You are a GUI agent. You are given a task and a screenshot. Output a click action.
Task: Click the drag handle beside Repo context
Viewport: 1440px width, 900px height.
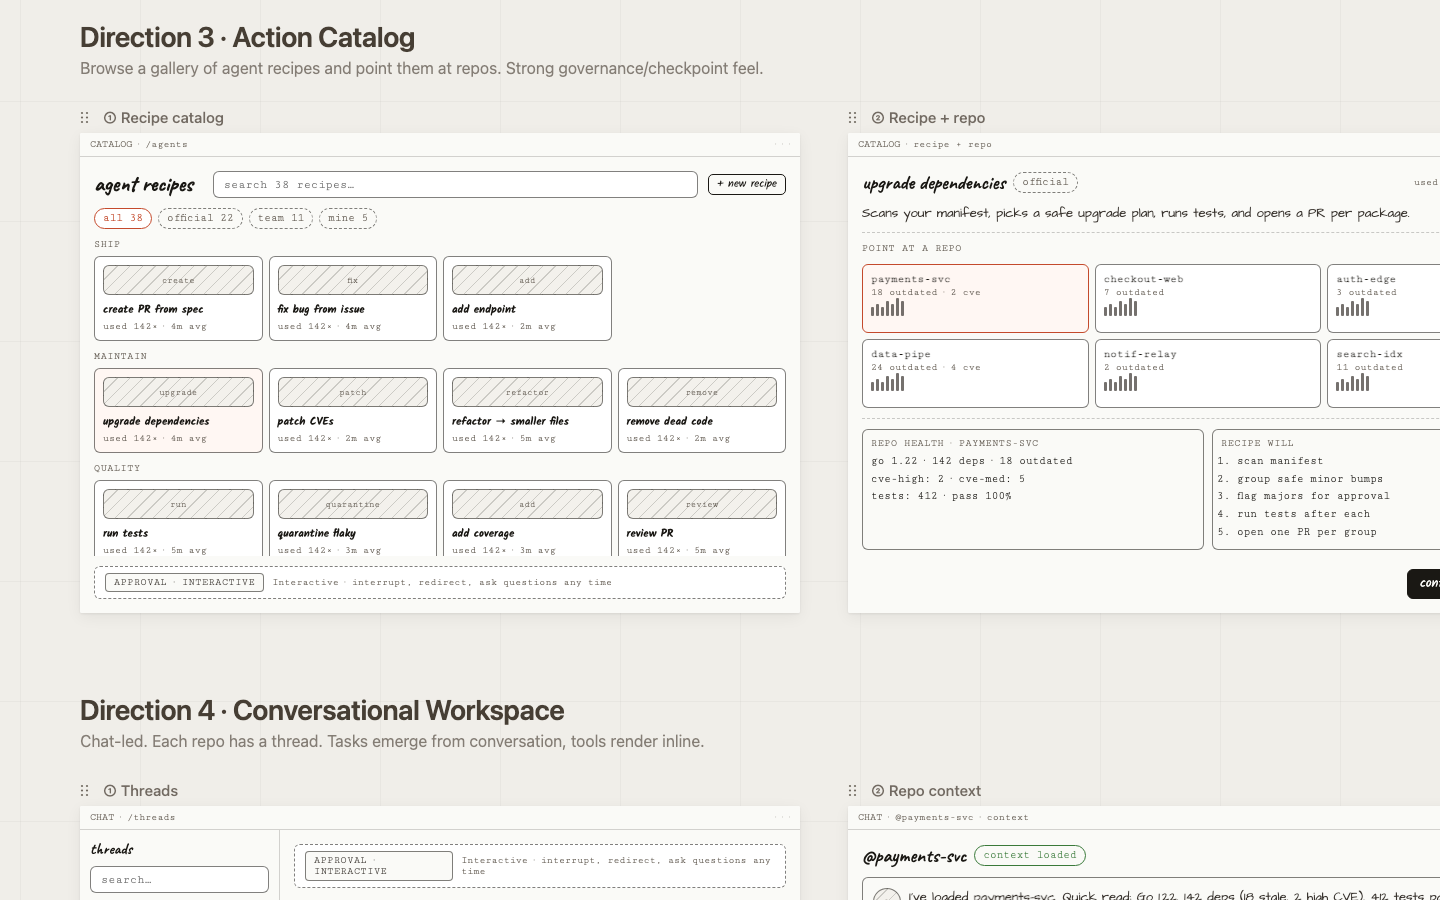[853, 791]
